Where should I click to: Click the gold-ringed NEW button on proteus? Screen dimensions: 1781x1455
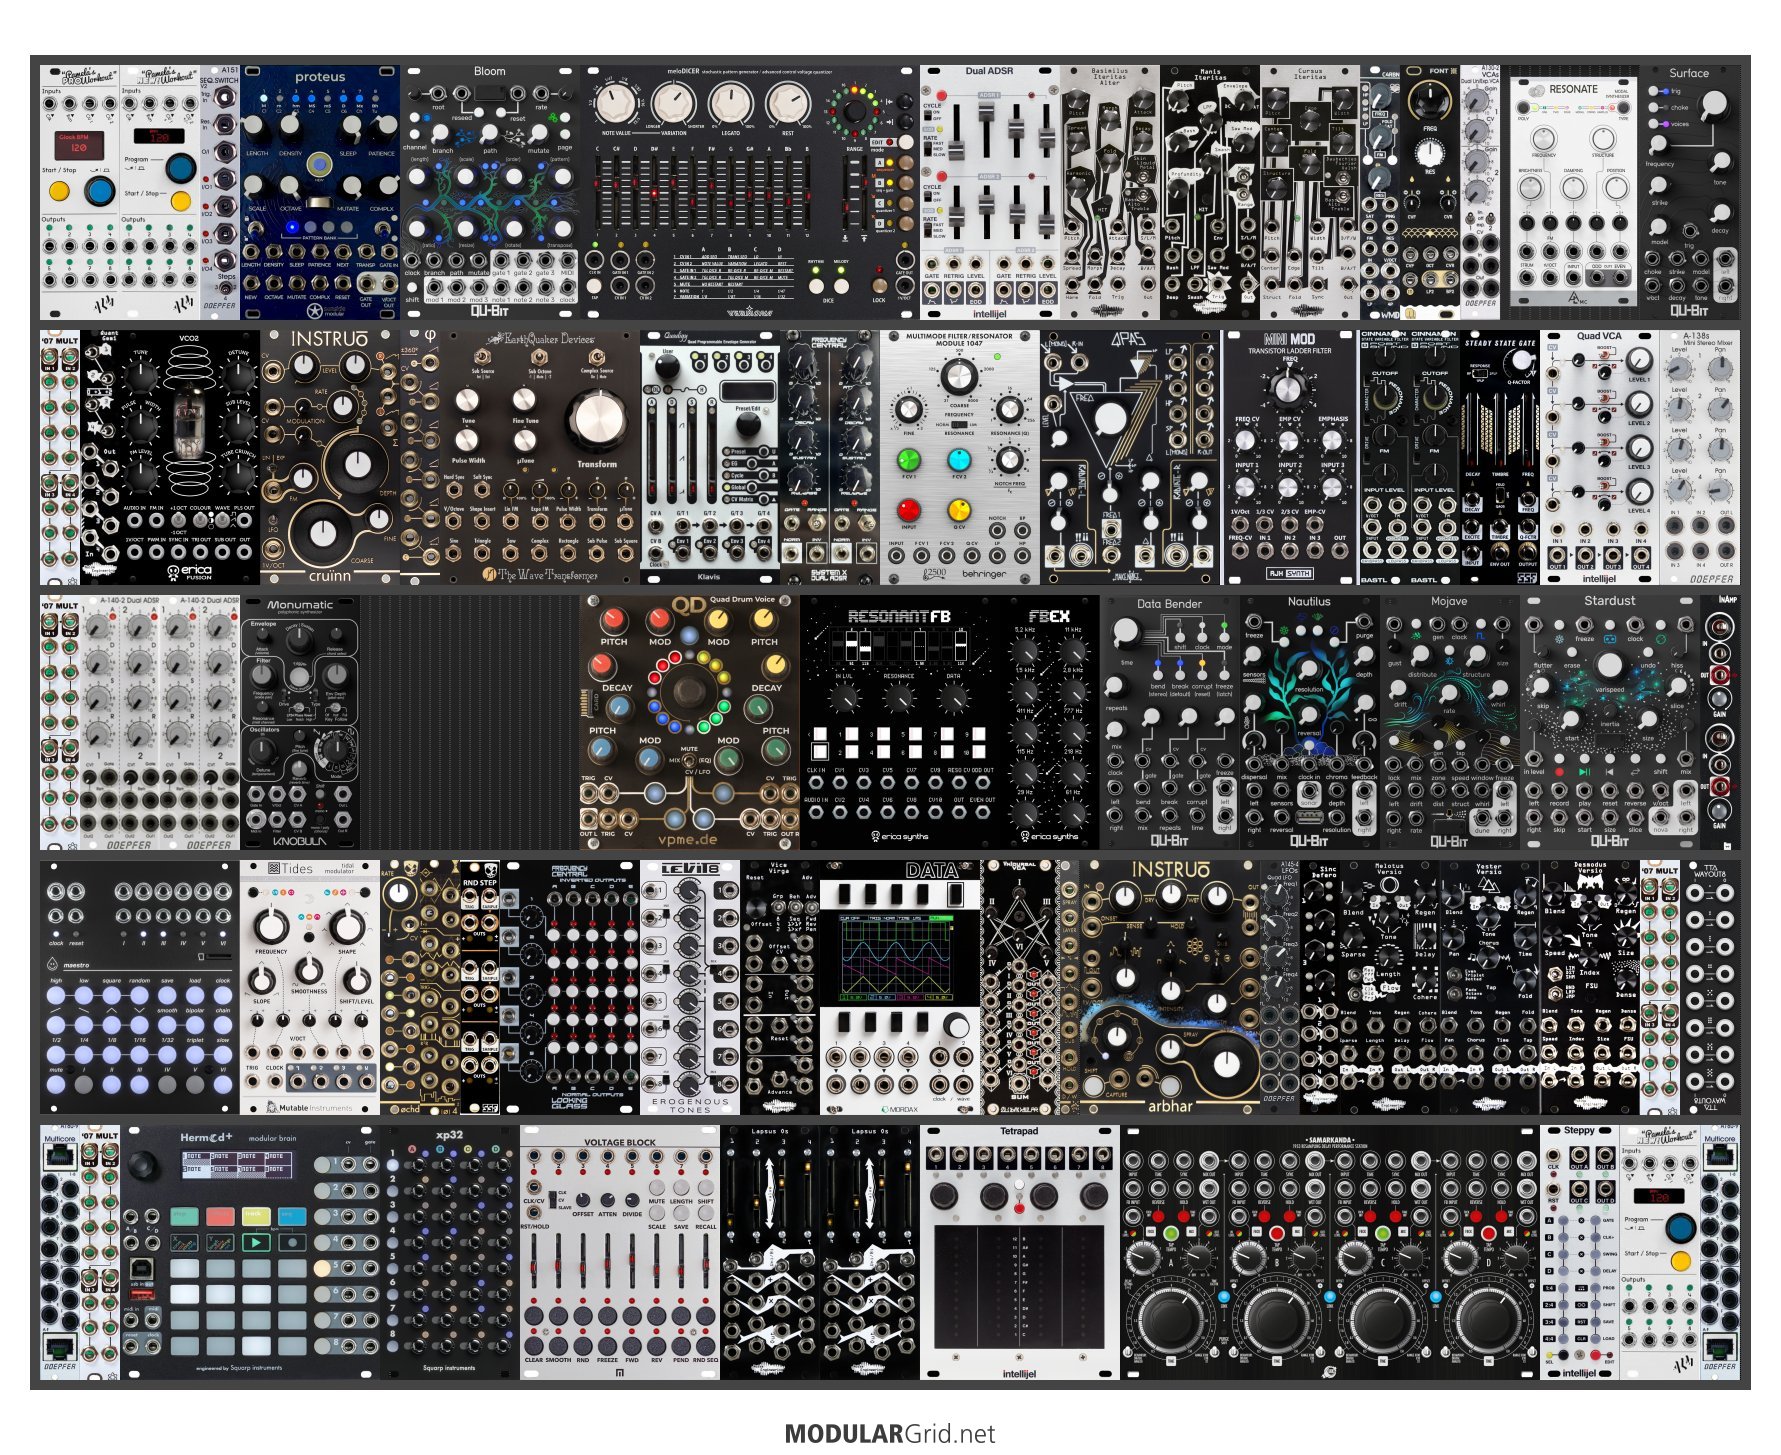[x=319, y=165]
